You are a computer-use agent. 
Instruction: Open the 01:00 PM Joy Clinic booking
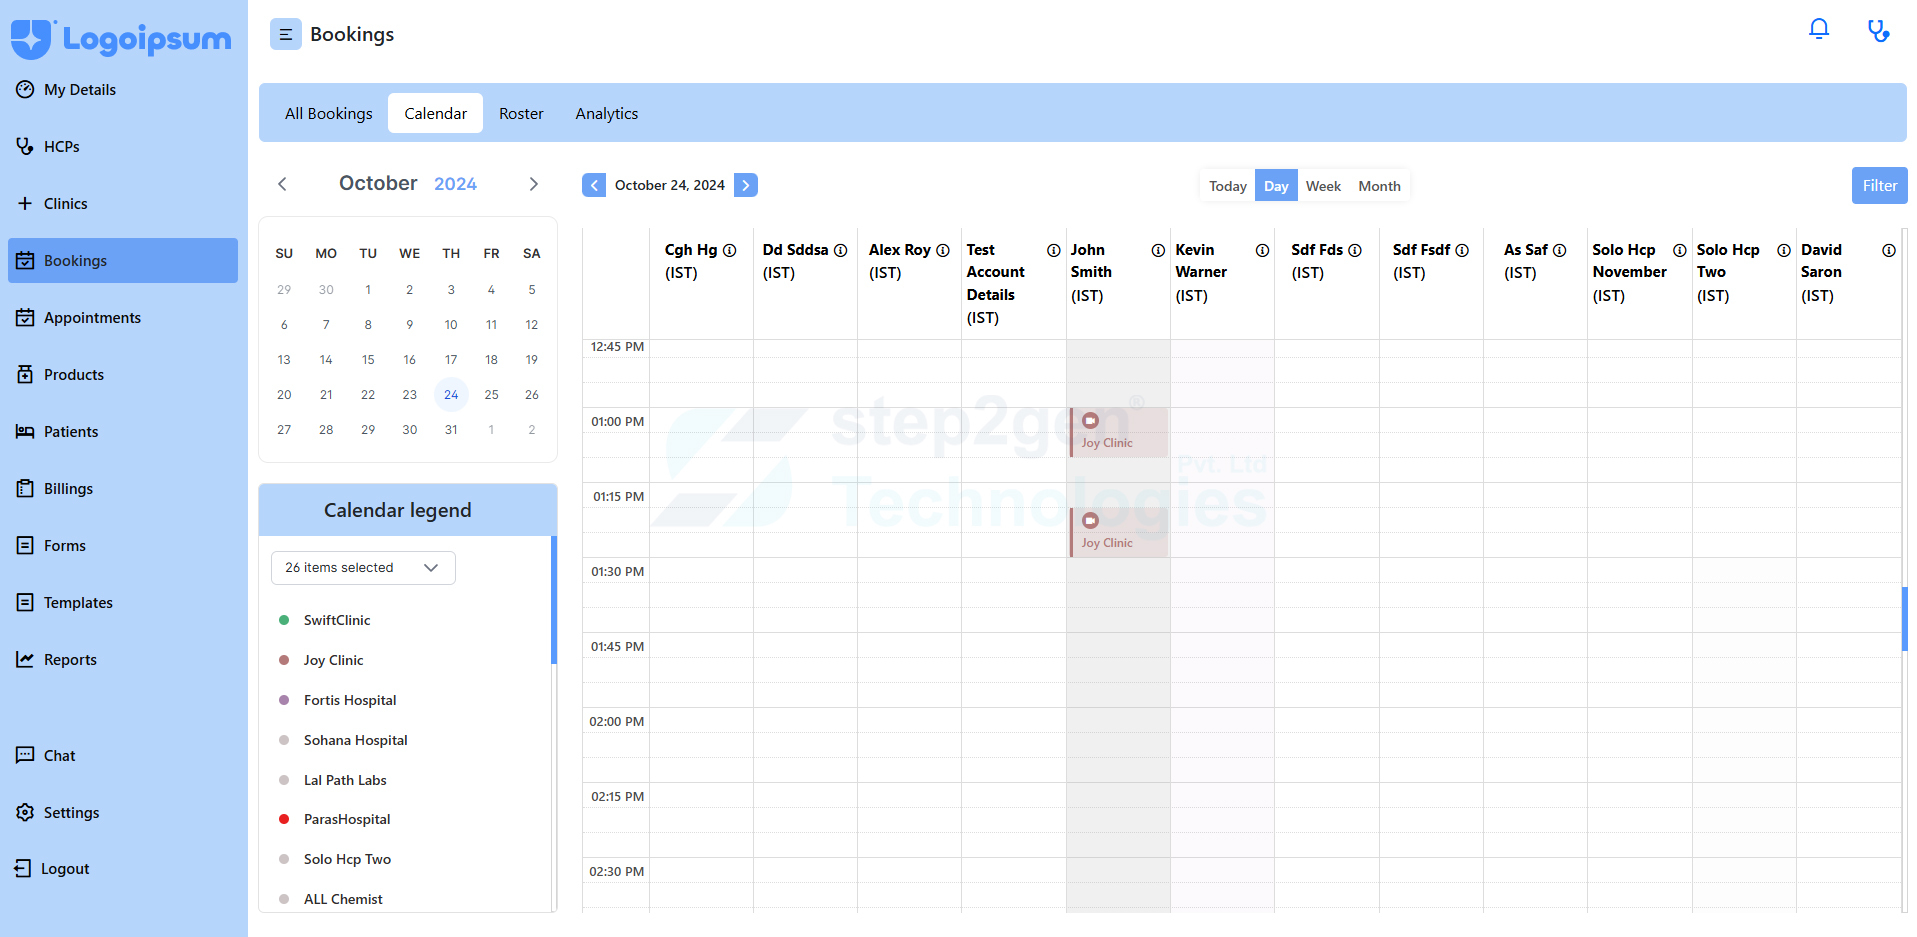(1119, 432)
